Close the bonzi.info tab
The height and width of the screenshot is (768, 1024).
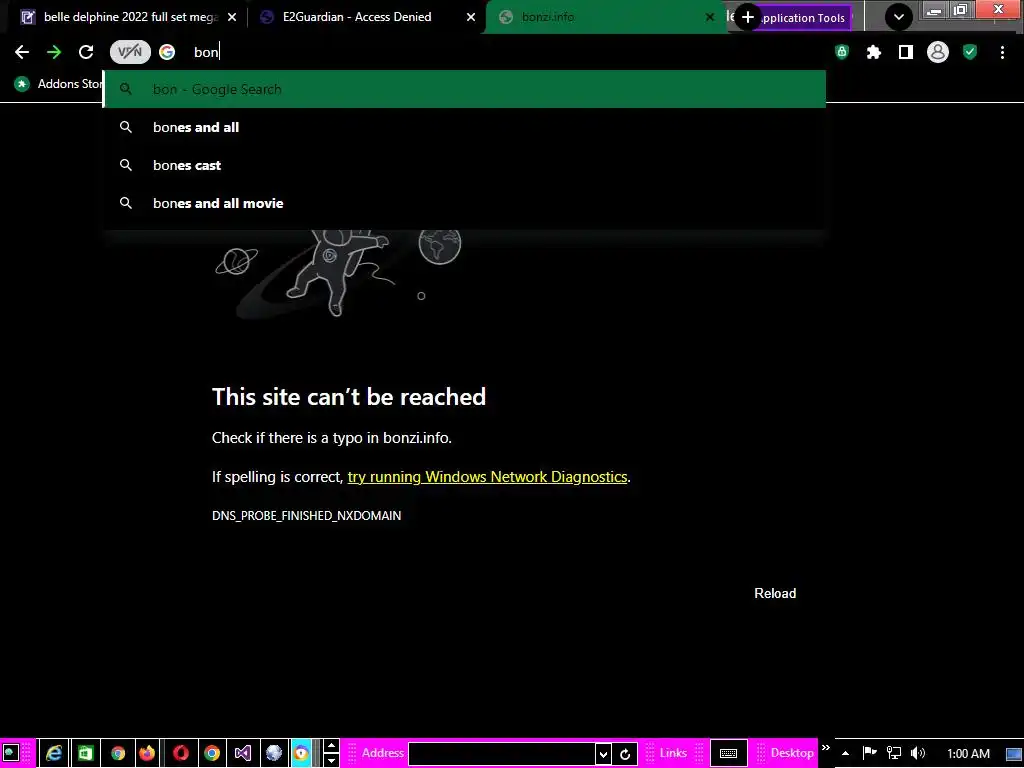pos(711,18)
